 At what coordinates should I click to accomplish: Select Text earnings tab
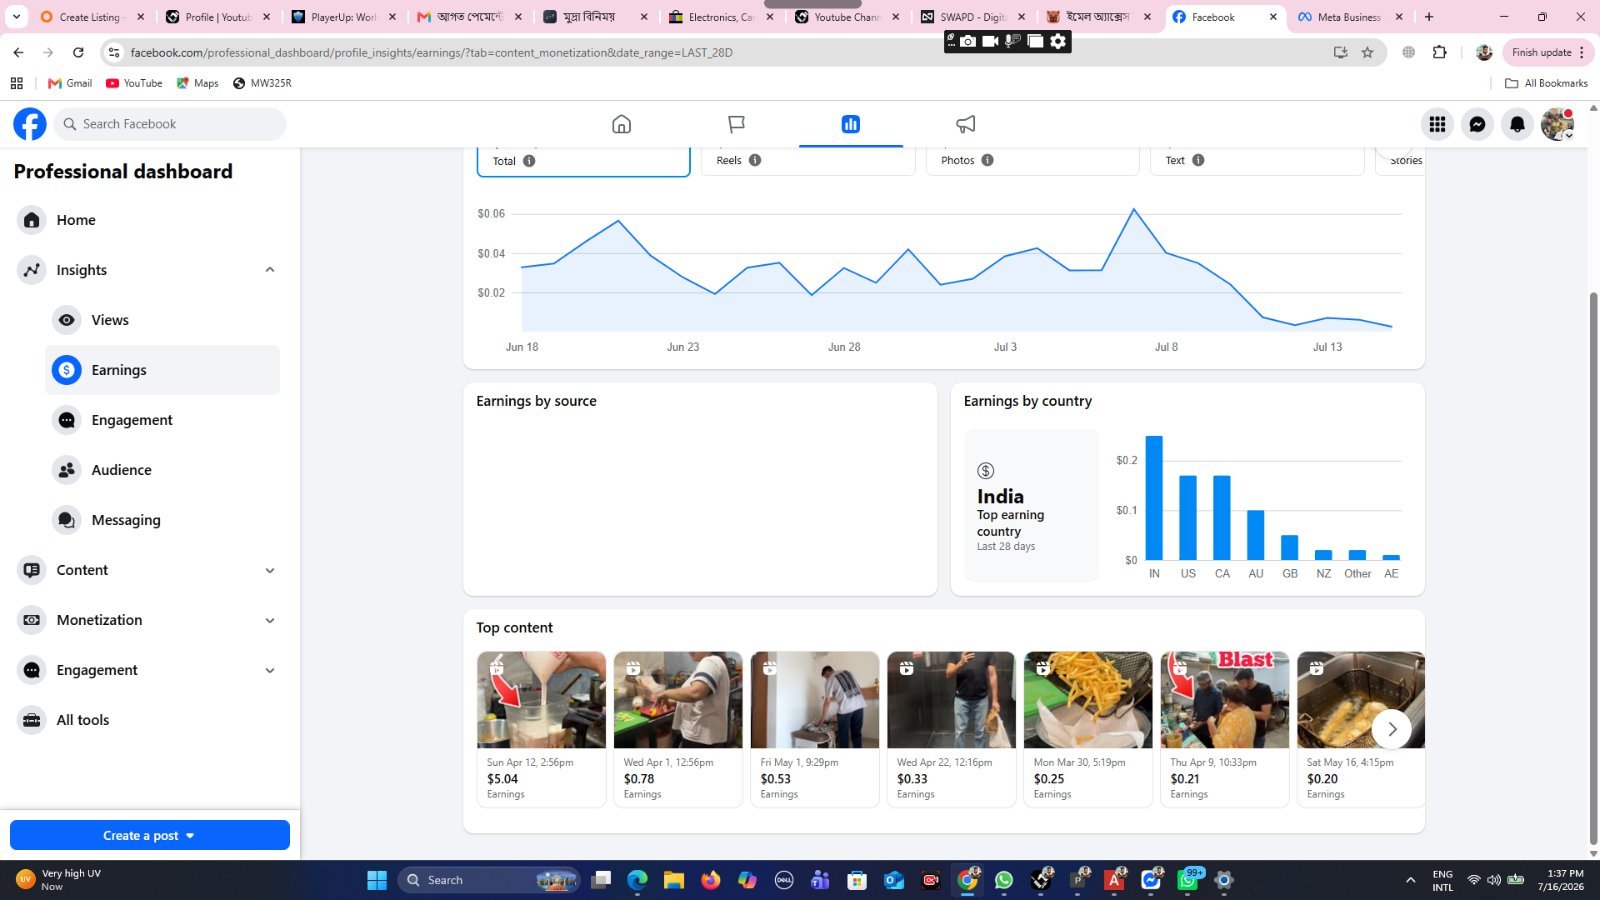coord(1257,160)
